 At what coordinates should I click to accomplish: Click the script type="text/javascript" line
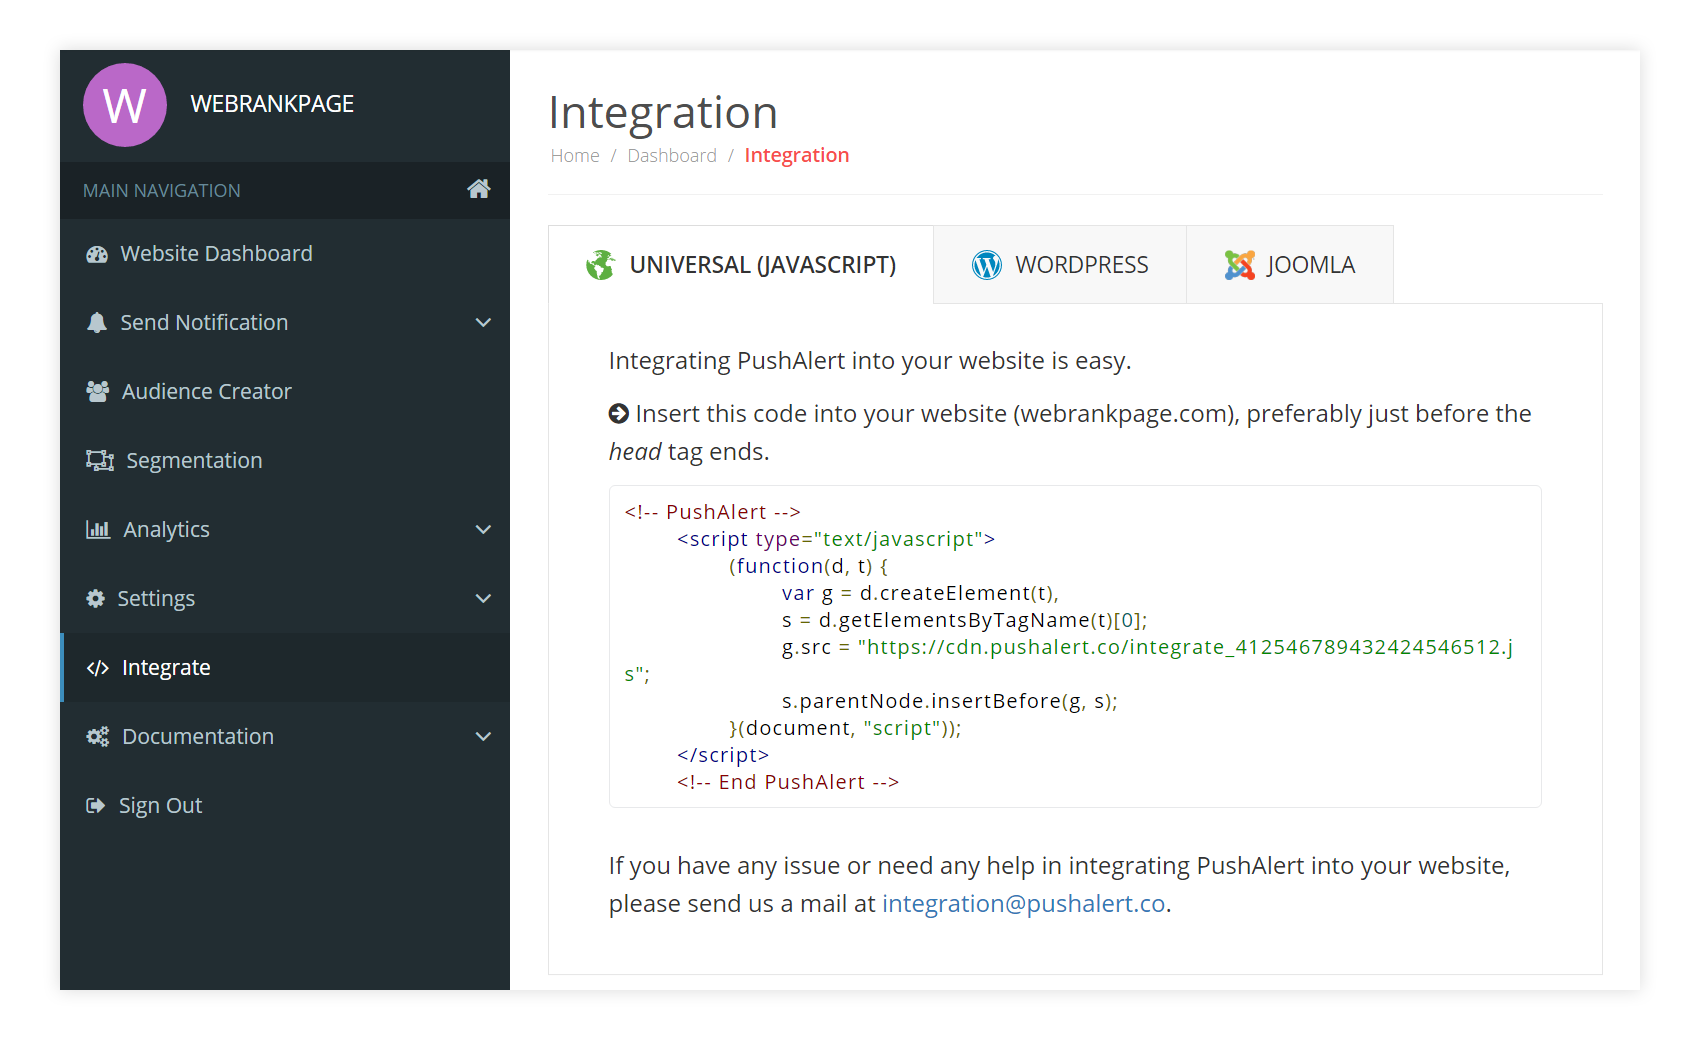coord(836,539)
